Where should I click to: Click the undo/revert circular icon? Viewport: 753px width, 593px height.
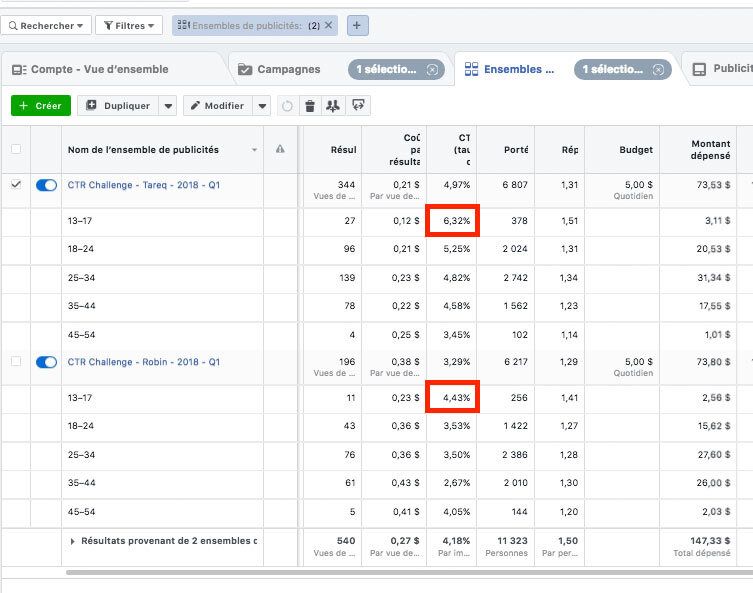288,106
